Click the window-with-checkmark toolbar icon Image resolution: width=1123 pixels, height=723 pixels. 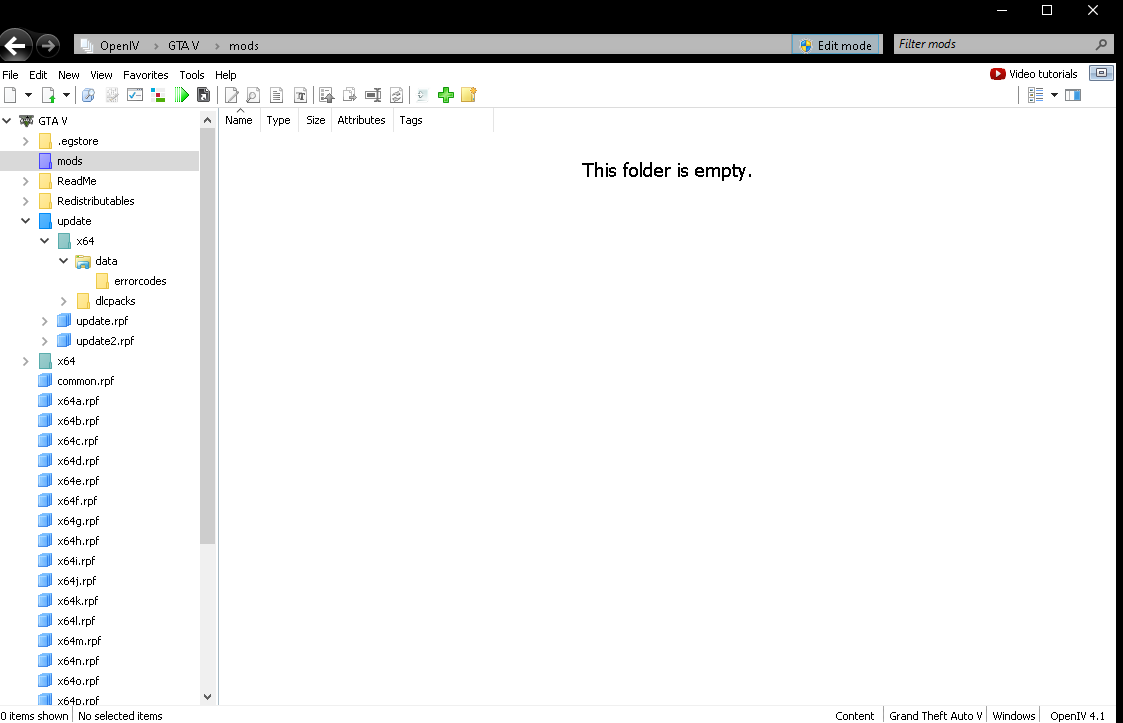click(135, 95)
